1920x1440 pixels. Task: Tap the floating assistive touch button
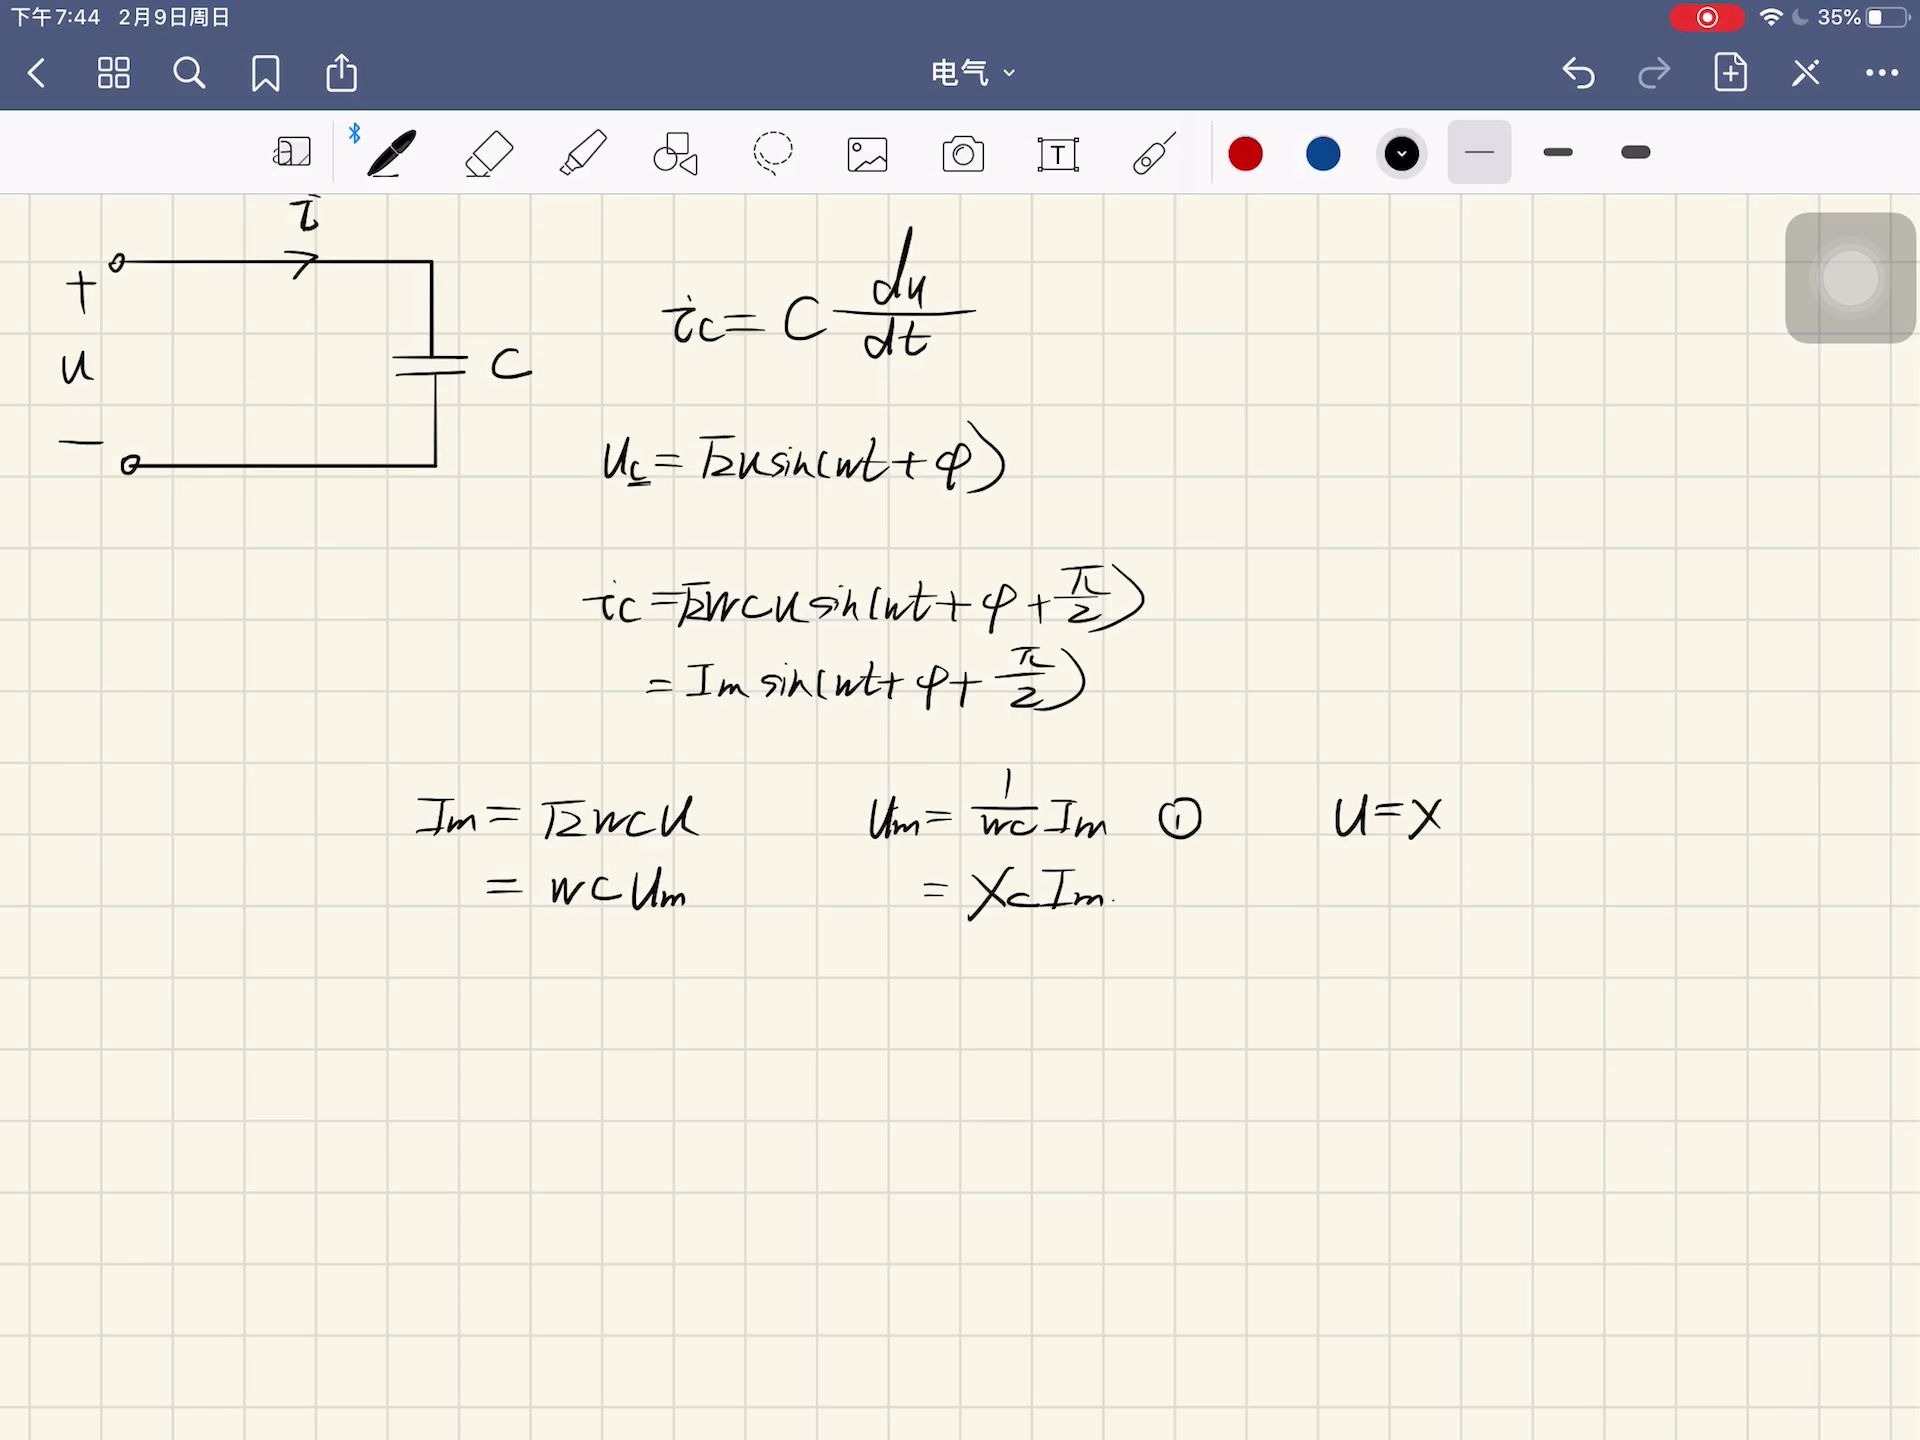tap(1850, 278)
